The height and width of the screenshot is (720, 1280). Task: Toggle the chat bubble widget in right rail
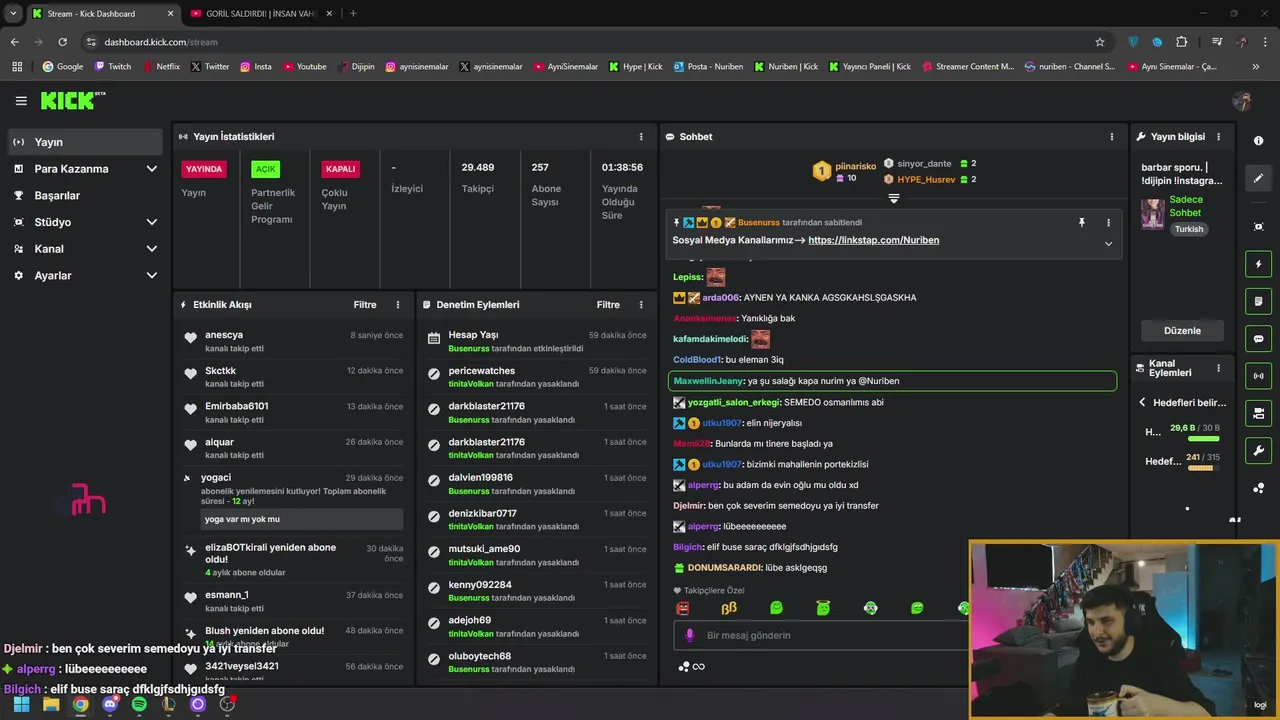point(1258,339)
